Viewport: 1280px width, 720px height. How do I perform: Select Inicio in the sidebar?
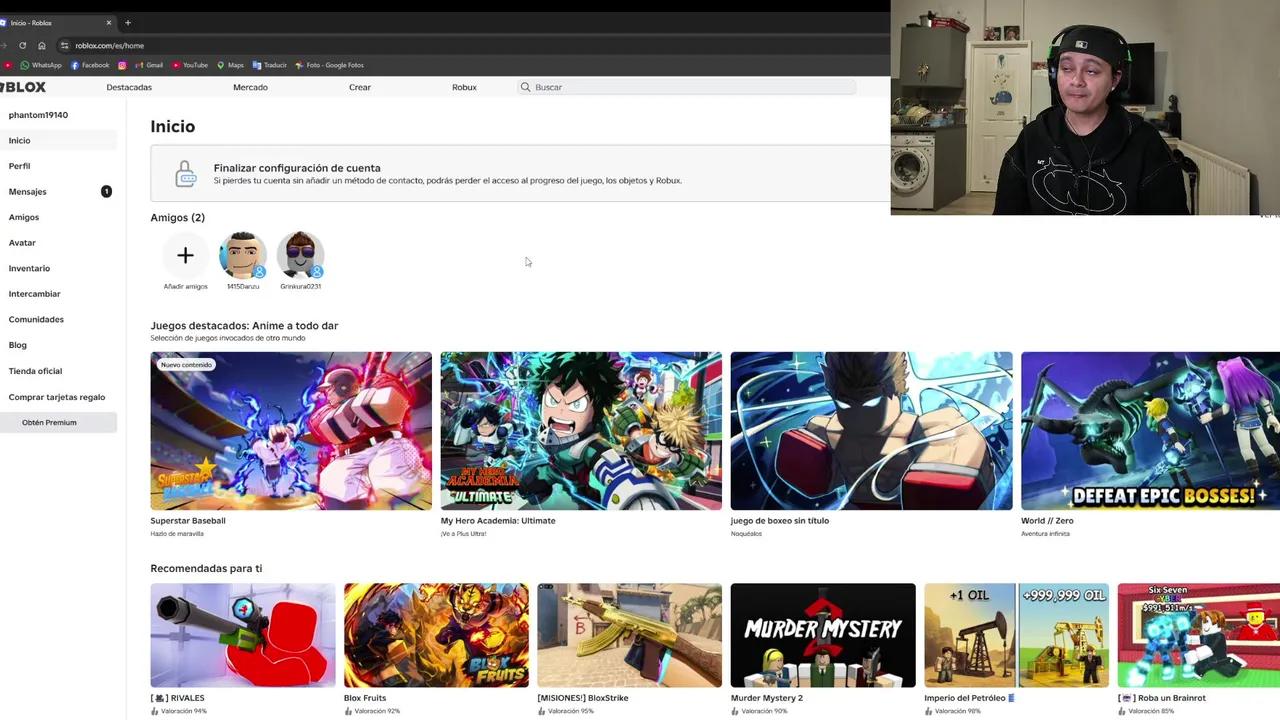58,141
